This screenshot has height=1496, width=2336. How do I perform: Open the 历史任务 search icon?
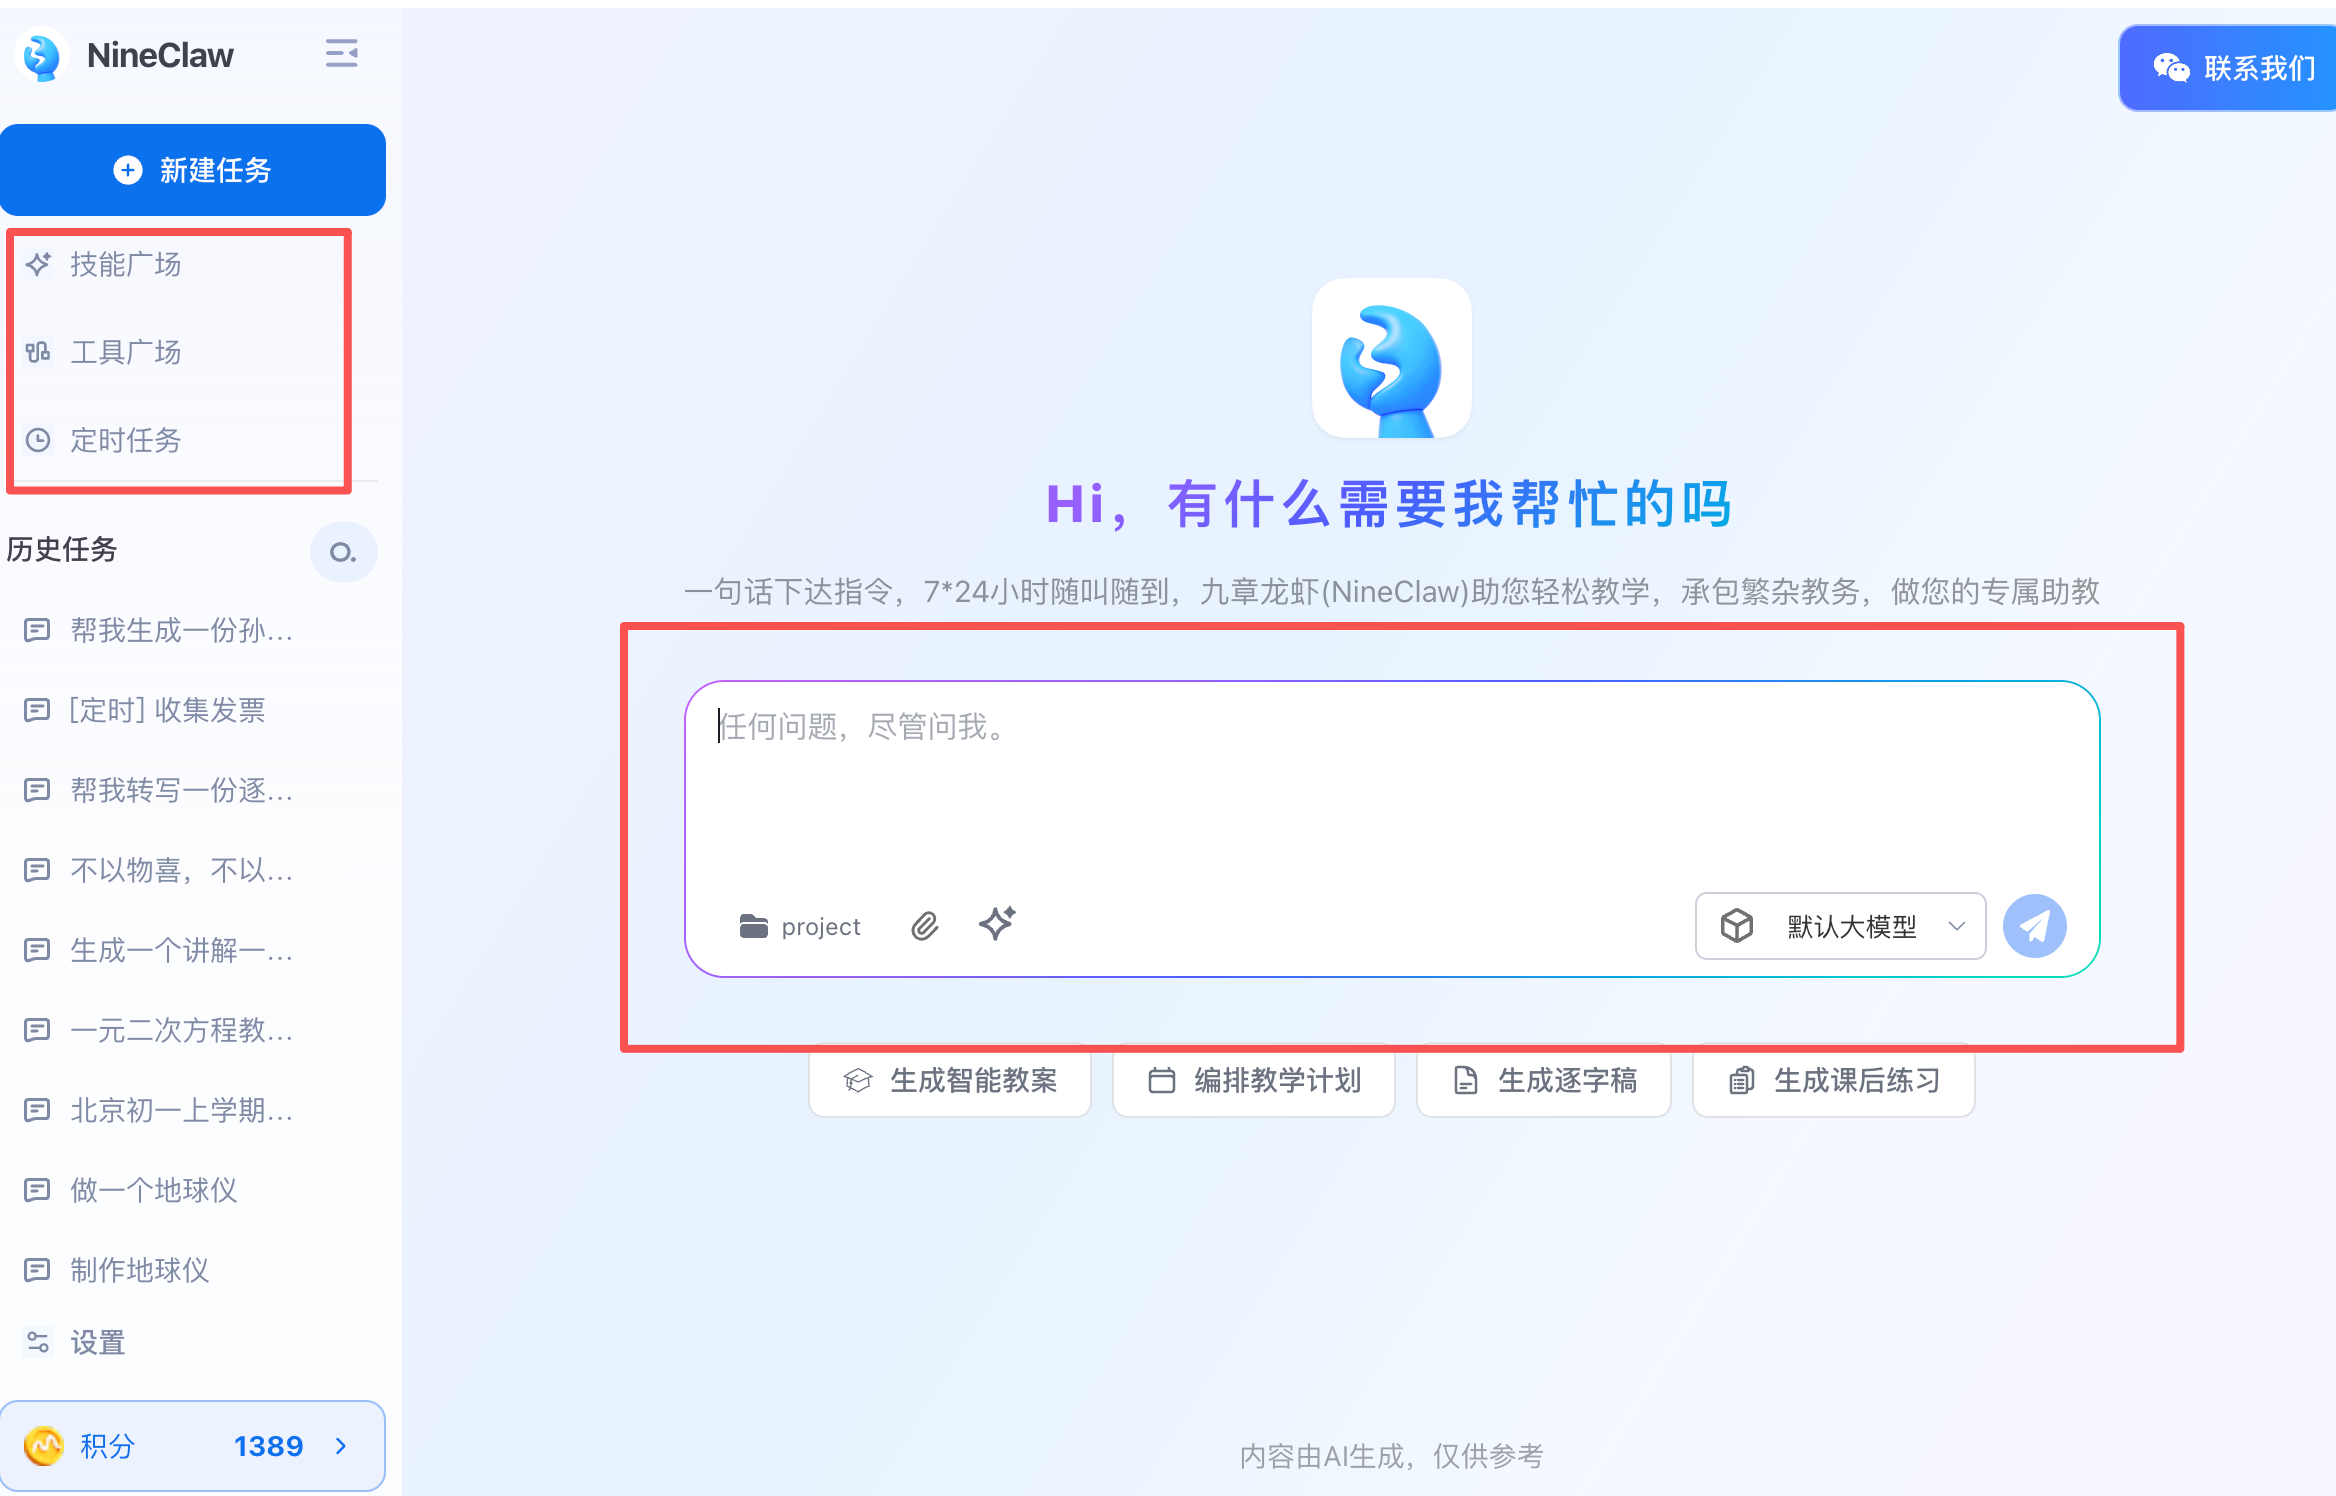tap(344, 551)
